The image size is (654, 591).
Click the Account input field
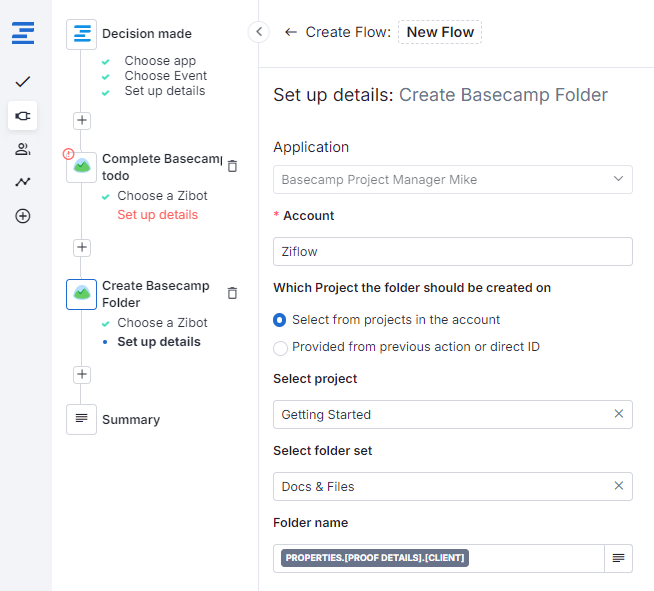[452, 252]
